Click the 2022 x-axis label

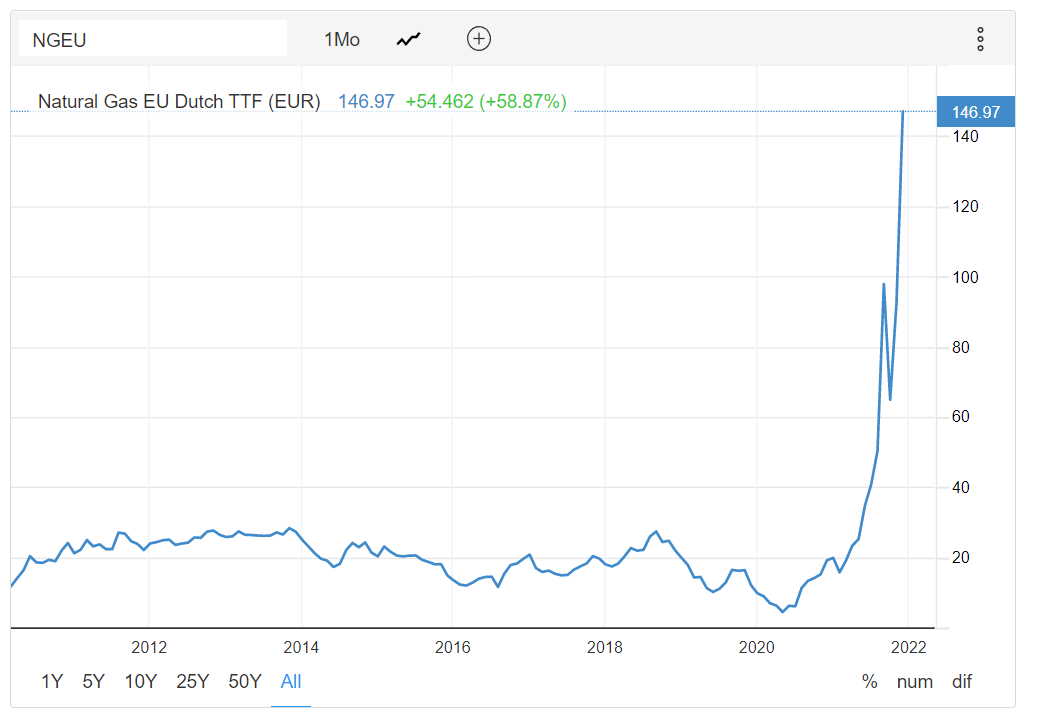909,647
